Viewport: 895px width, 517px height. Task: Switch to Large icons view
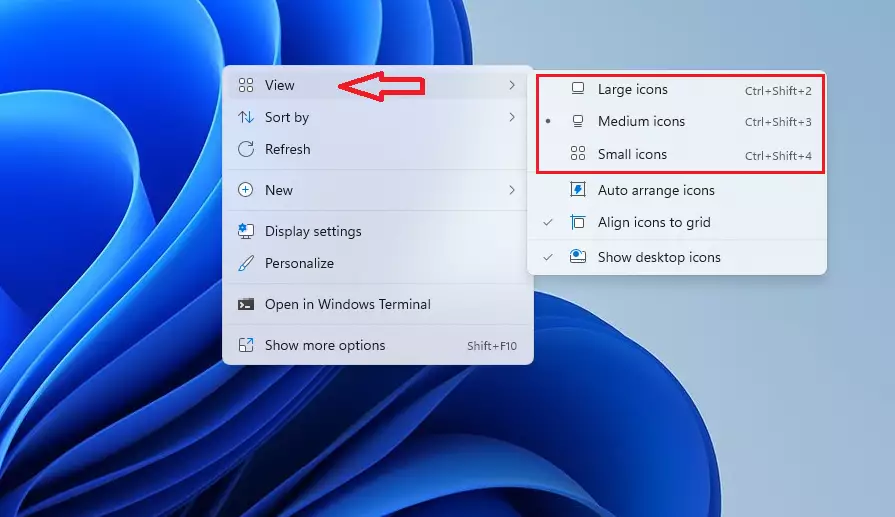pos(677,90)
